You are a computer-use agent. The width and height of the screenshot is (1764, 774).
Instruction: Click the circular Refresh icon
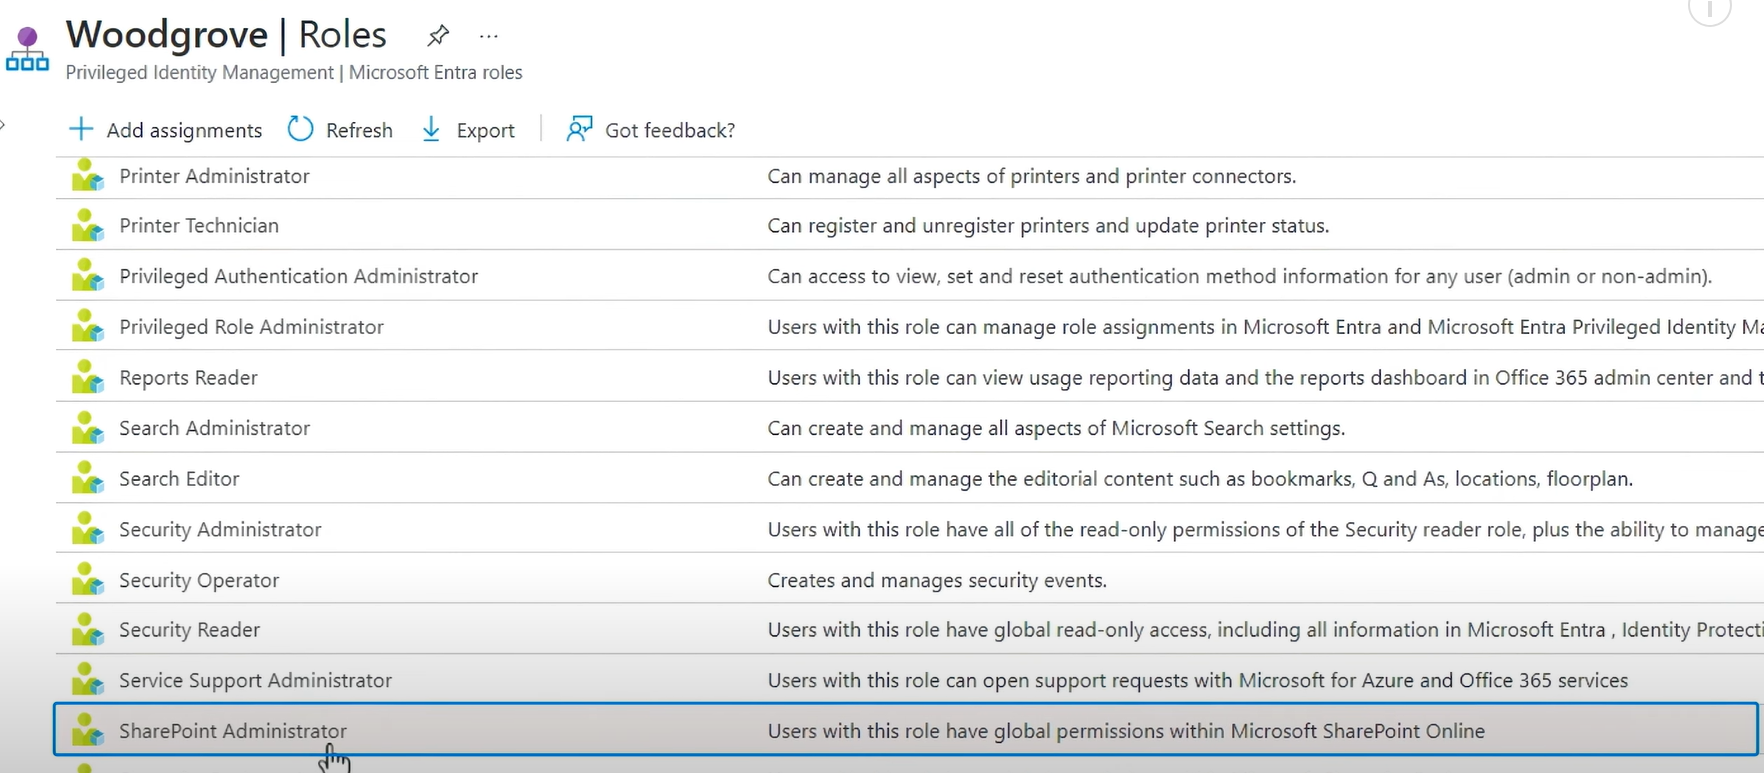[x=300, y=130]
